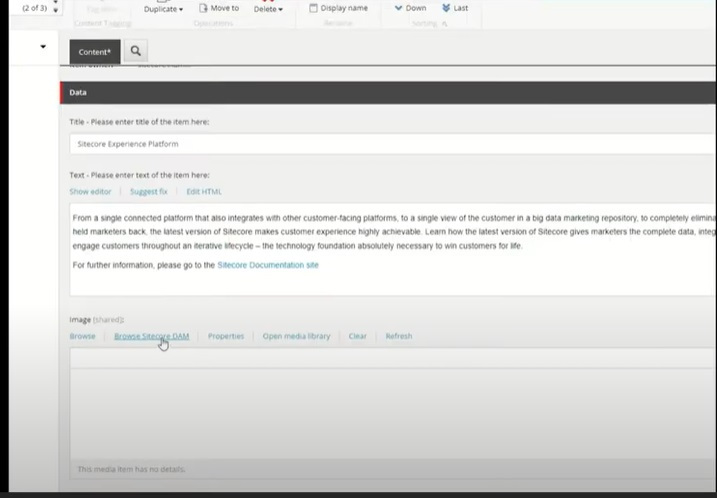
Task: Collapse the Data section header
Action: point(388,92)
